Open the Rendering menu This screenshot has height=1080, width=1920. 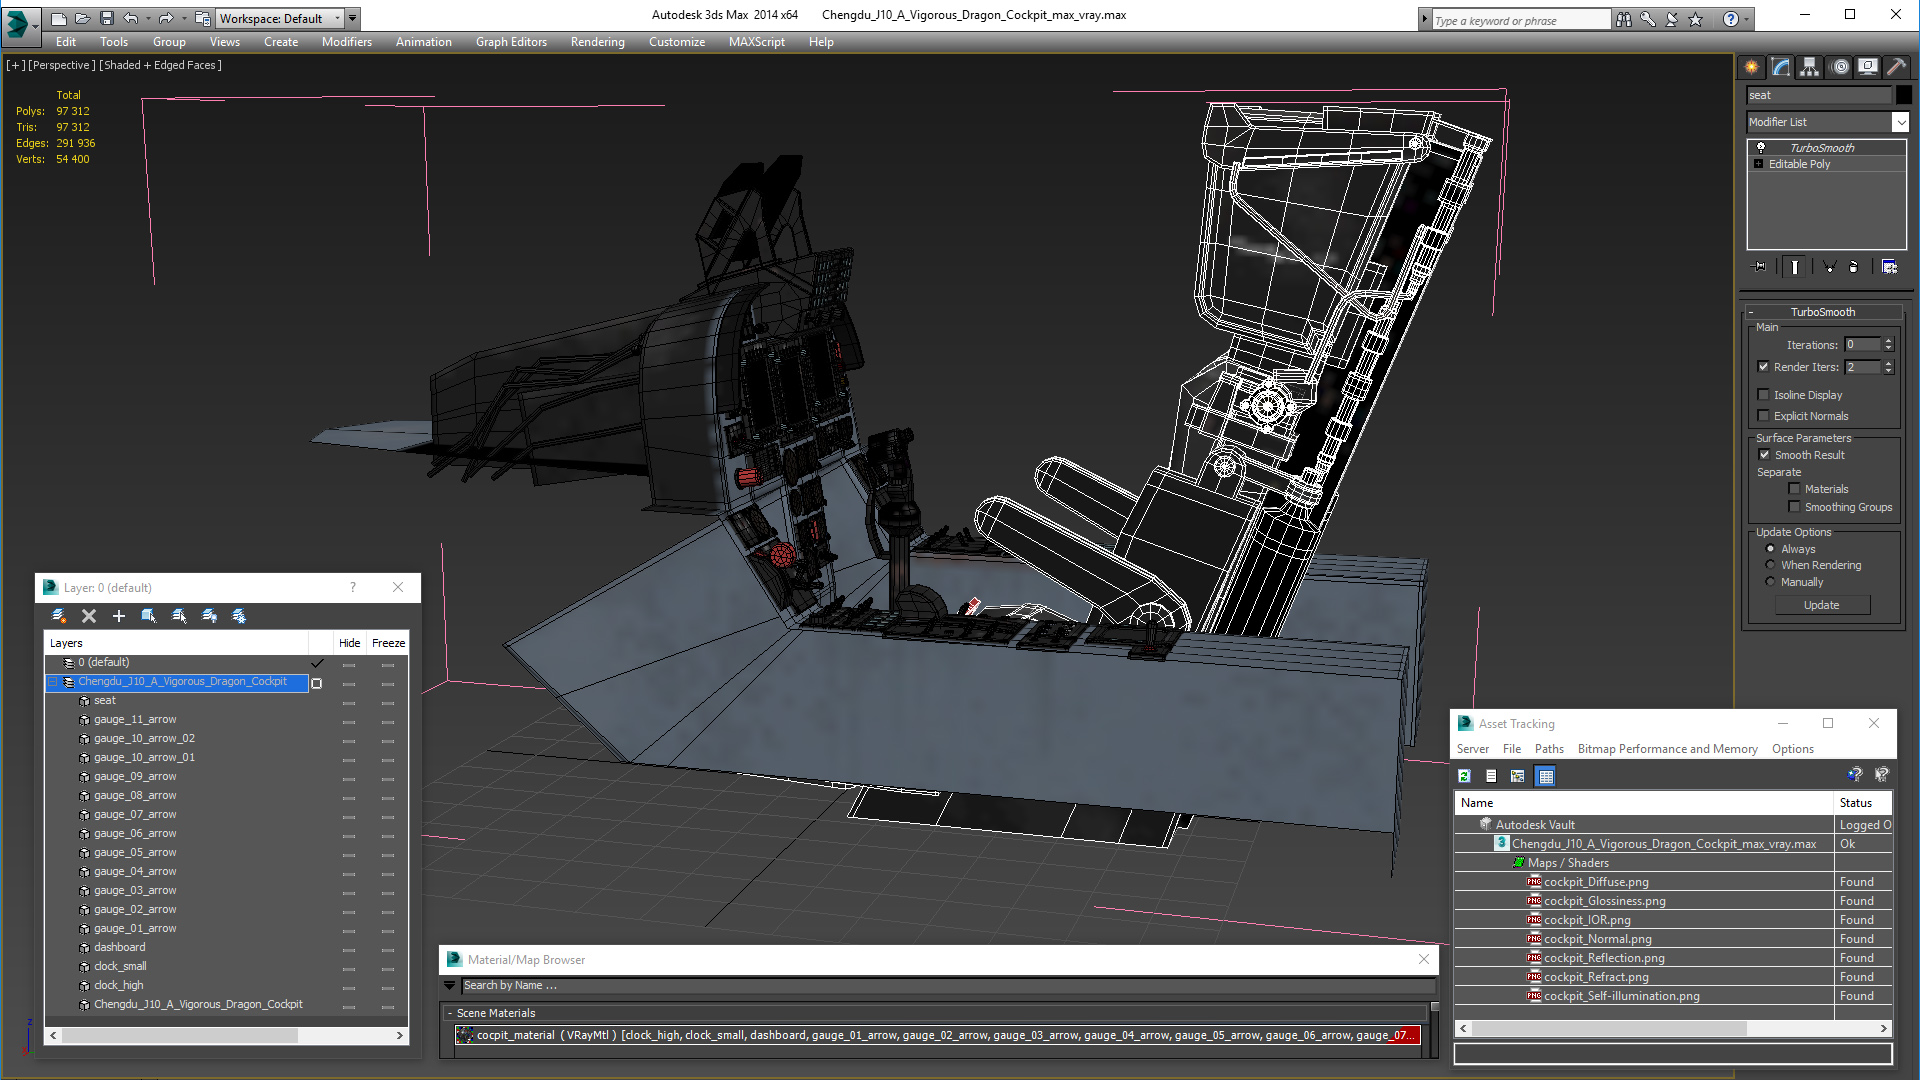597,42
